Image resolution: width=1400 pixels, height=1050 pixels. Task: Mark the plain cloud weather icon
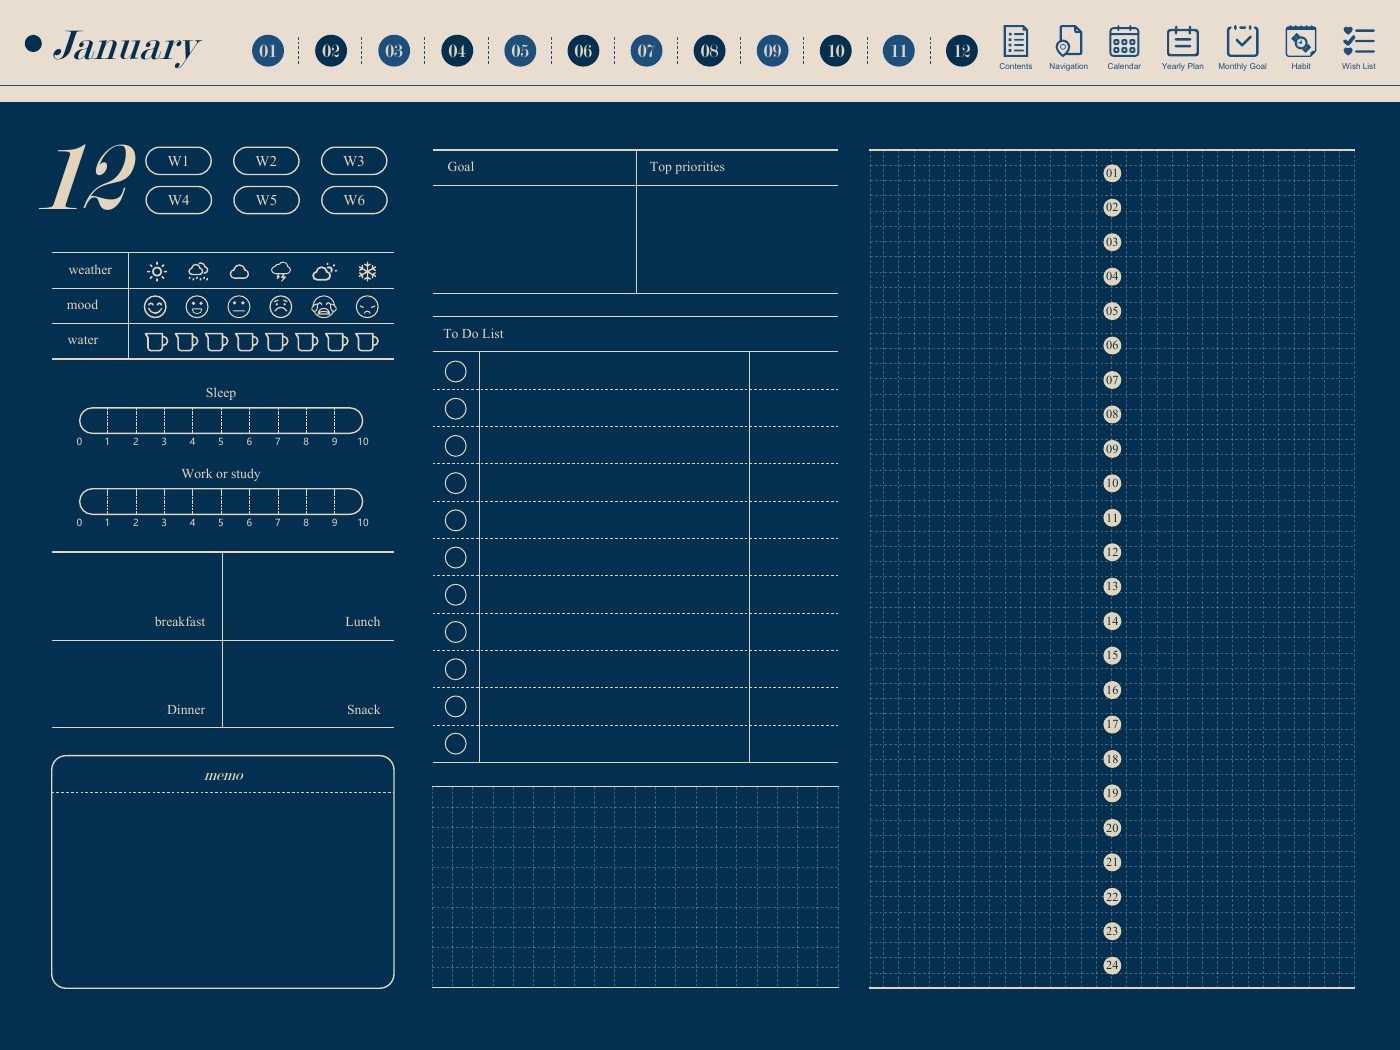(x=239, y=271)
